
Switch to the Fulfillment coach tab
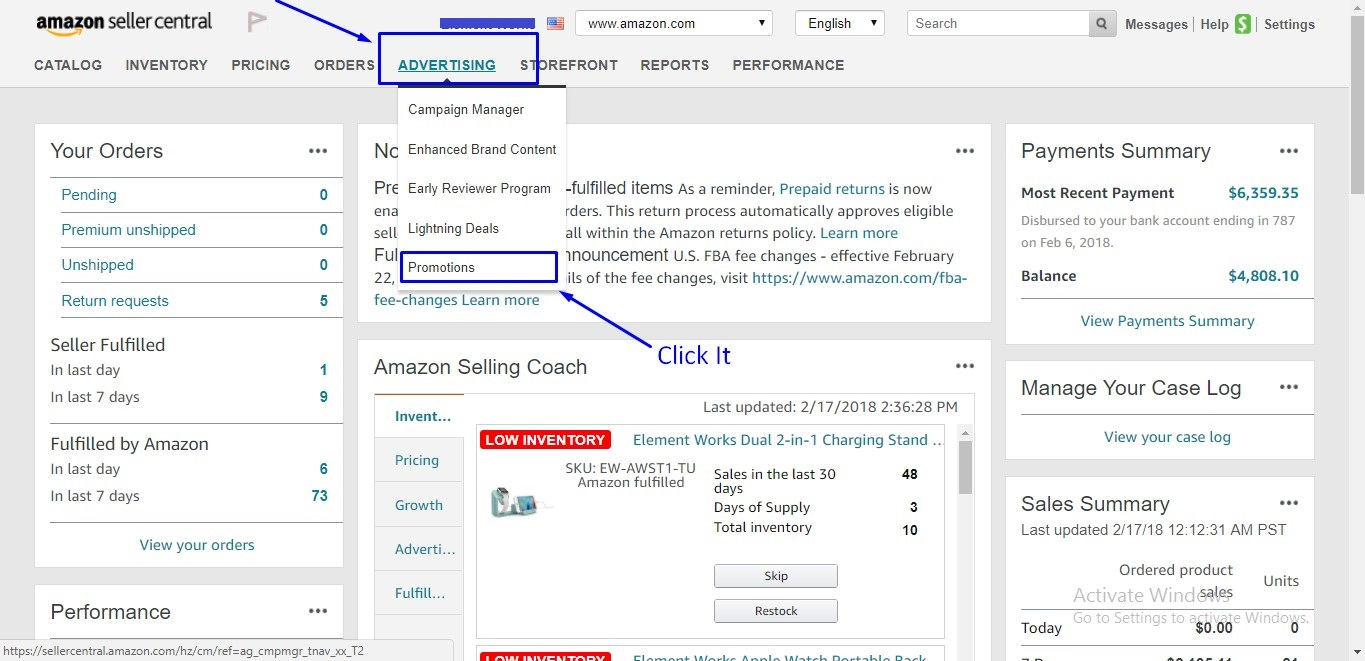pyautogui.click(x=419, y=593)
